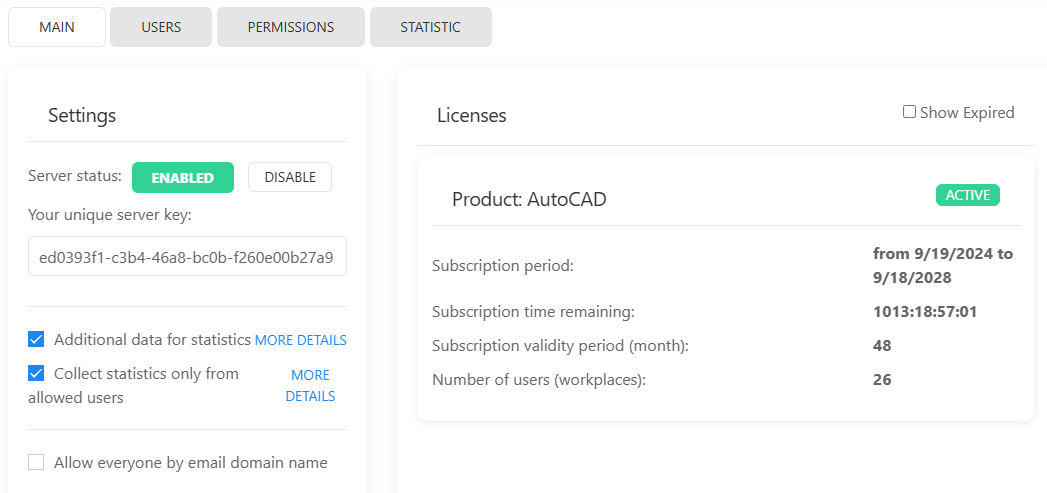The image size is (1047, 493).
Task: Open MORE DETAILS for additional data
Action: [300, 341]
